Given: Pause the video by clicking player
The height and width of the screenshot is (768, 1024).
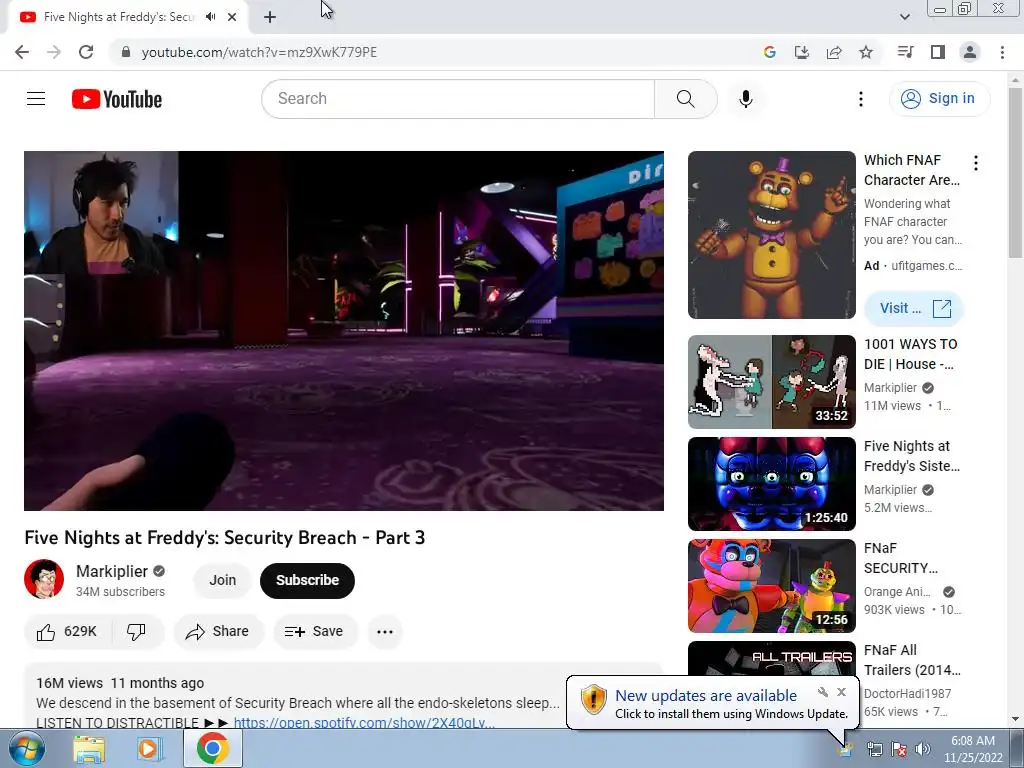Looking at the screenshot, I should (344, 330).
